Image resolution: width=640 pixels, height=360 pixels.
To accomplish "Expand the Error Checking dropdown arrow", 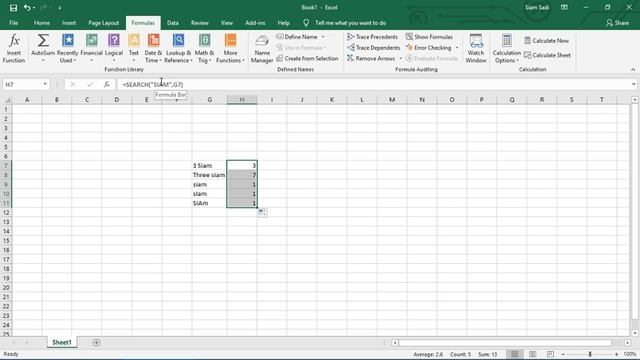I will (x=457, y=48).
